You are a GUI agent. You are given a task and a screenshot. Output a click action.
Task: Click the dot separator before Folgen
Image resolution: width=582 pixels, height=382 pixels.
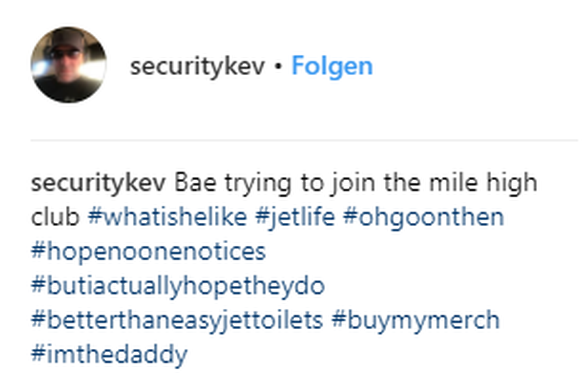pos(278,67)
